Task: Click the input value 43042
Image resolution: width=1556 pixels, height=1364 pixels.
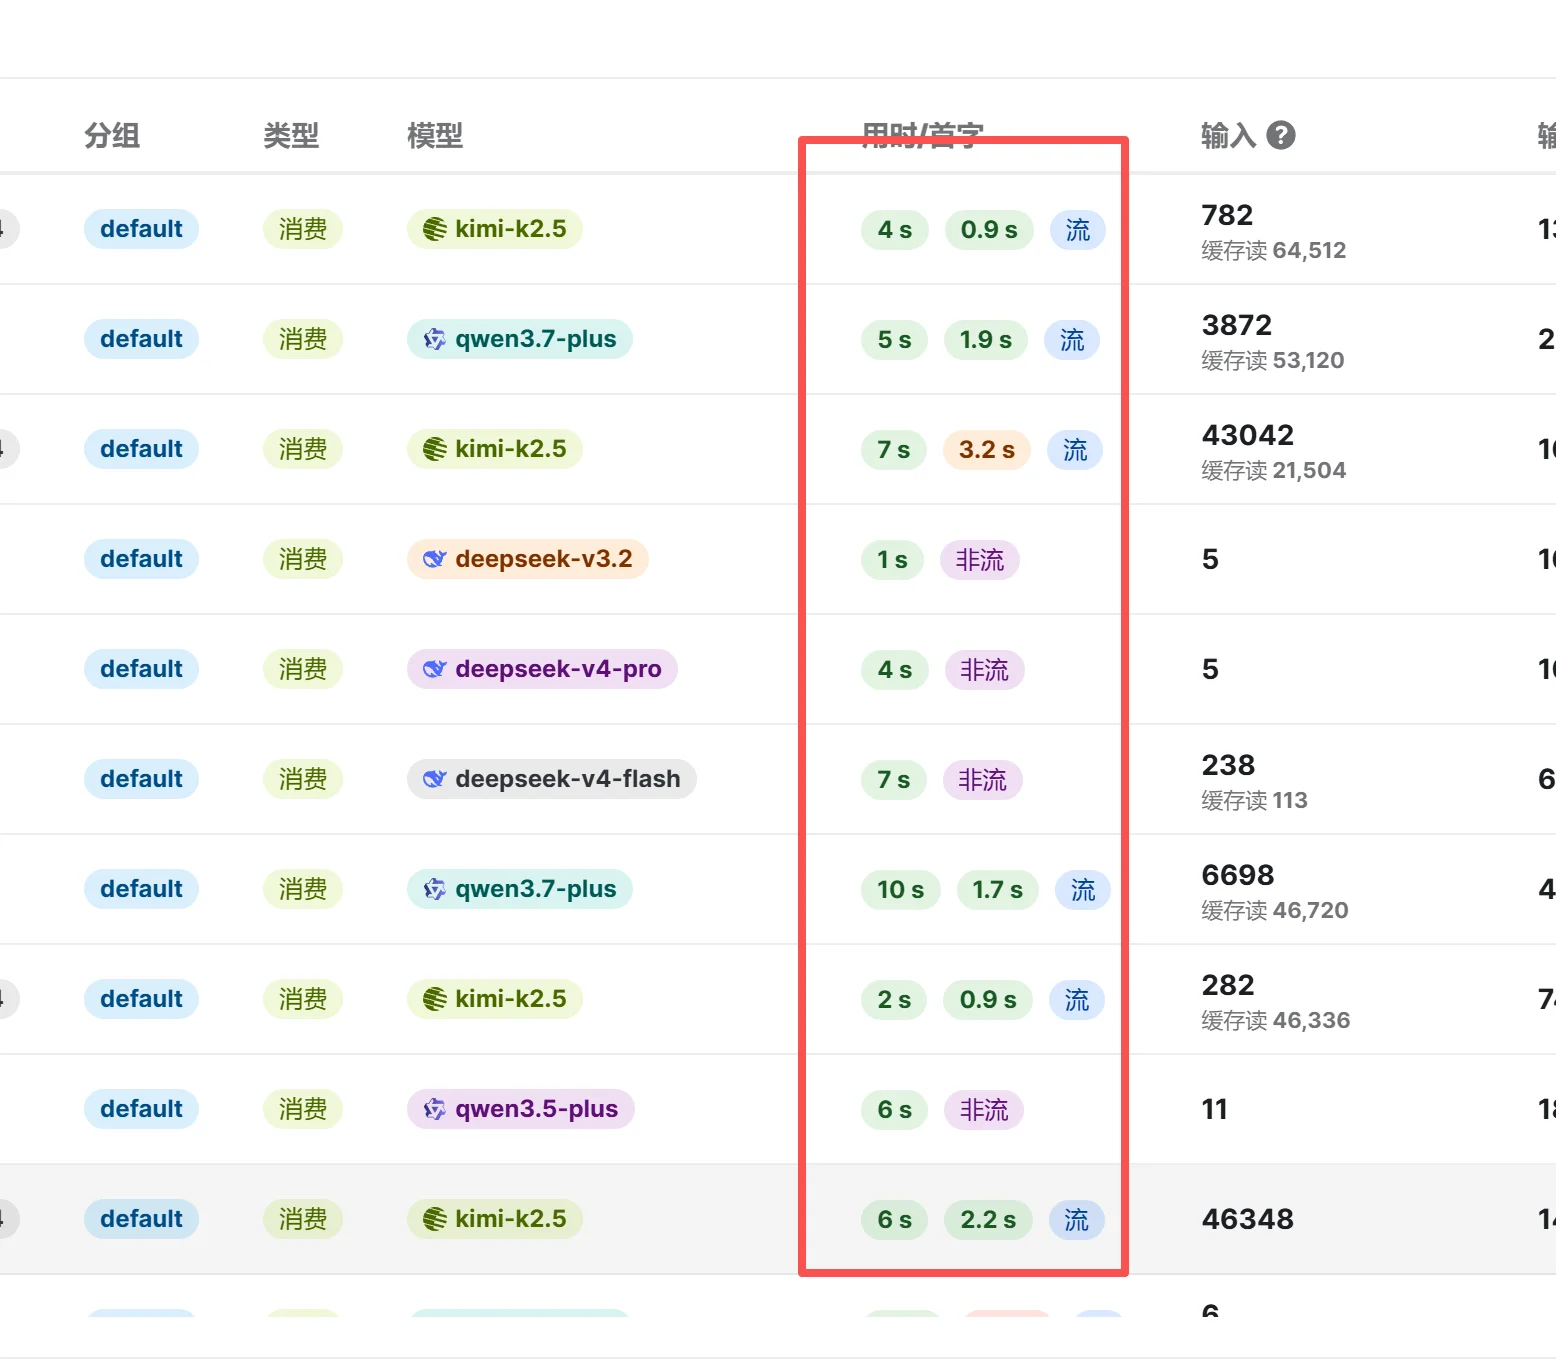Action: [1248, 435]
